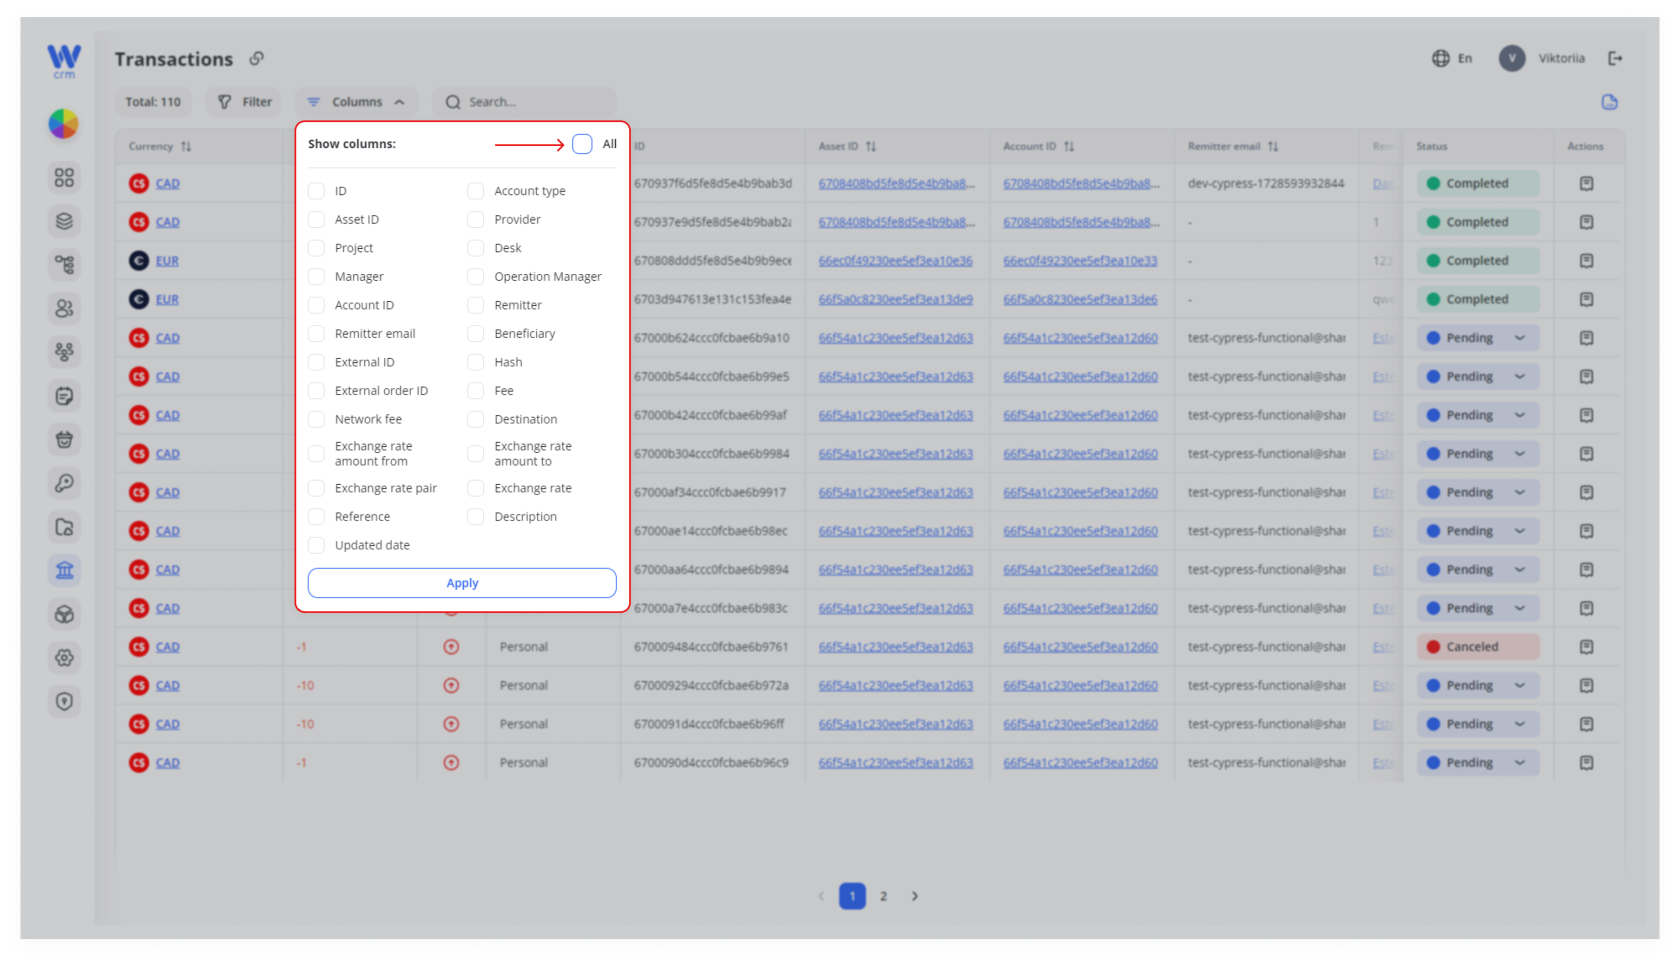Click the logout icon in header
Viewport: 1680px width, 963px height.
1615,58
